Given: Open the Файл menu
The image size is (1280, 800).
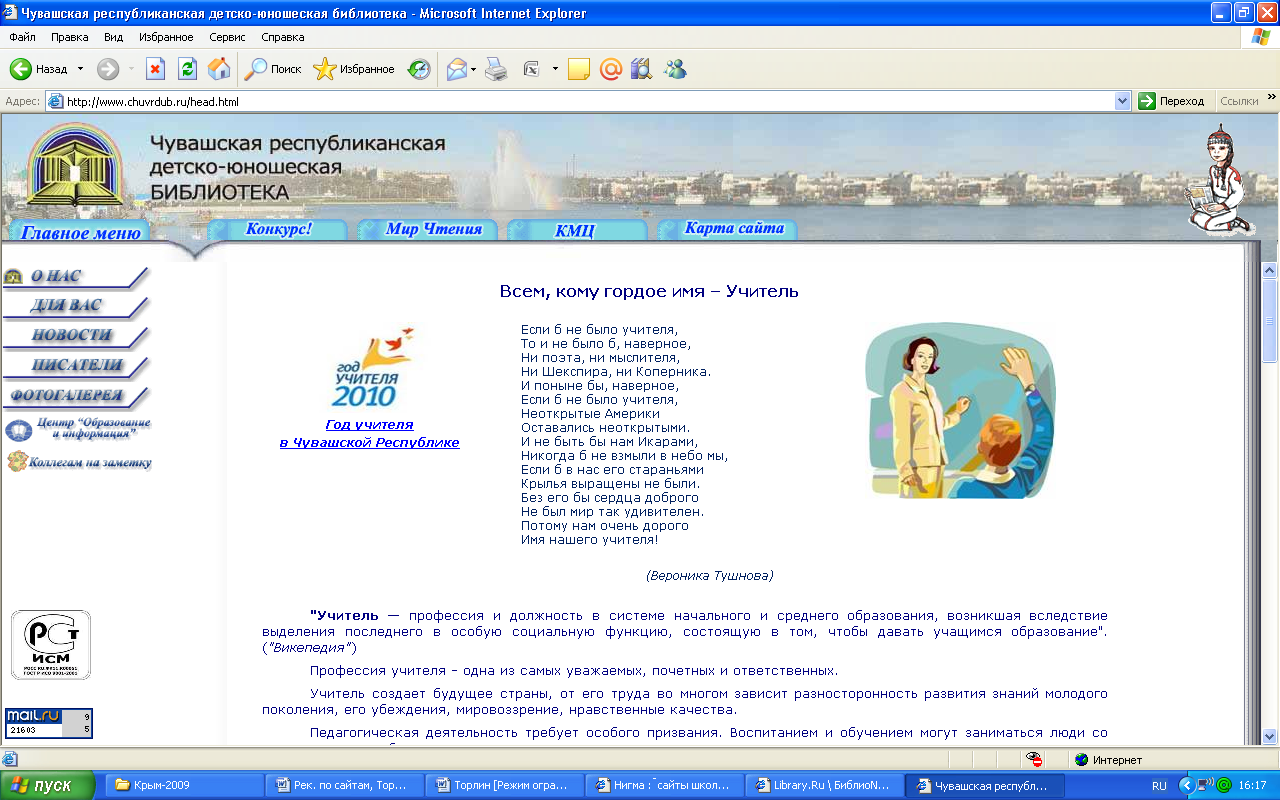Looking at the screenshot, I should click(x=22, y=37).
